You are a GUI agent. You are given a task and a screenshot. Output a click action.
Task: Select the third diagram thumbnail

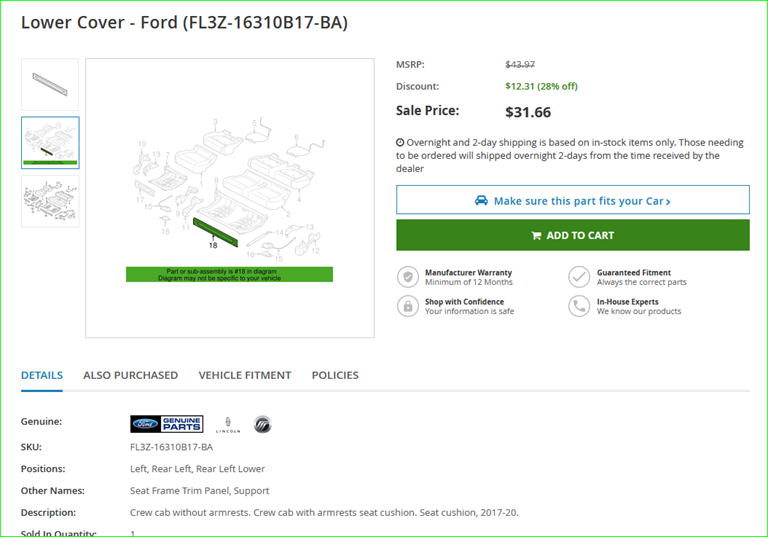50,201
